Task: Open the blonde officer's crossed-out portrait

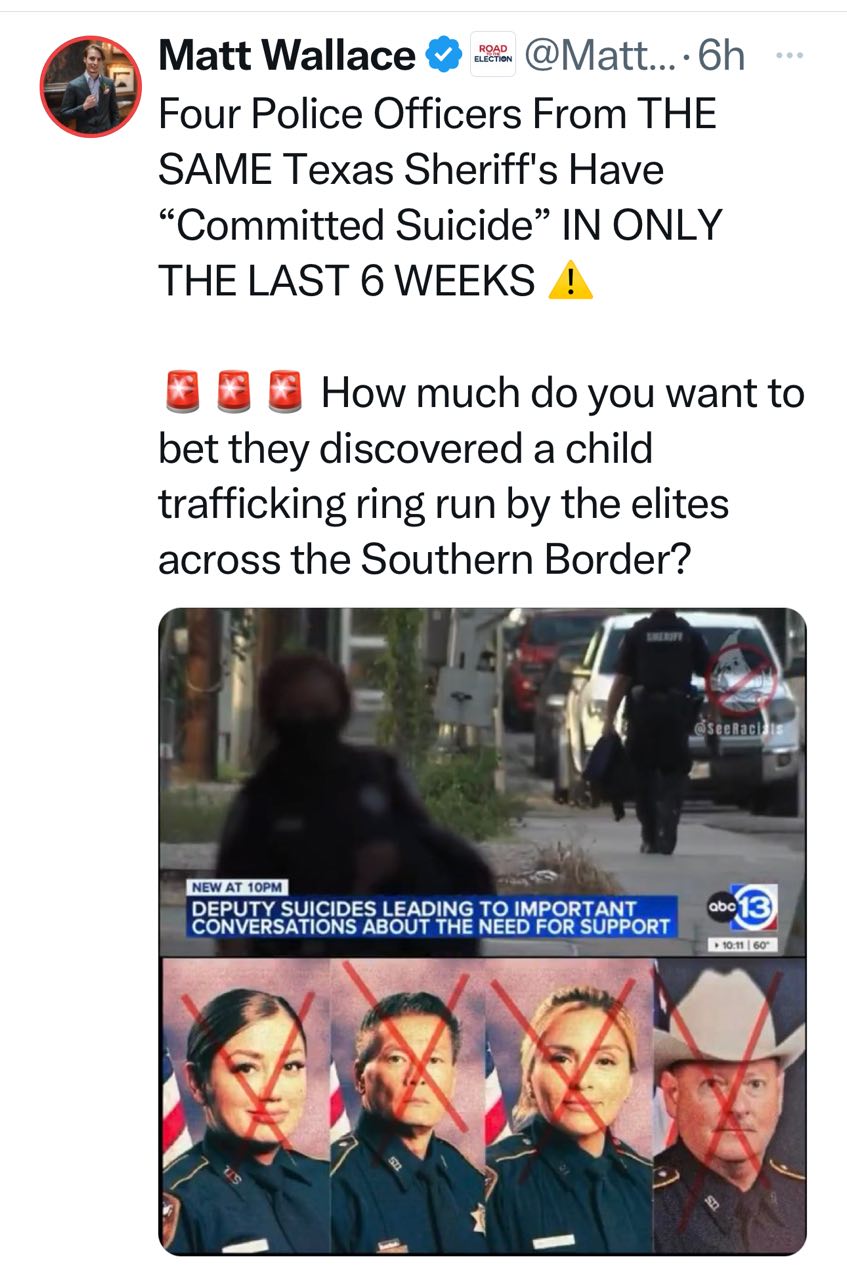Action: [x=569, y=1105]
